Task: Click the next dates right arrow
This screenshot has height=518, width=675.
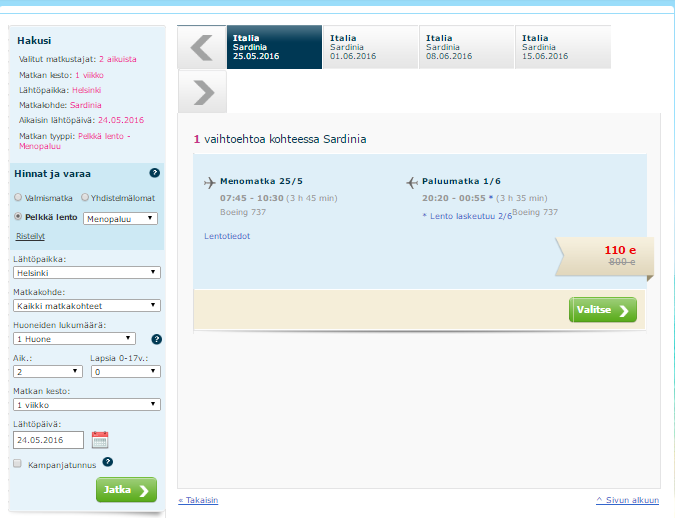Action: 202,92
